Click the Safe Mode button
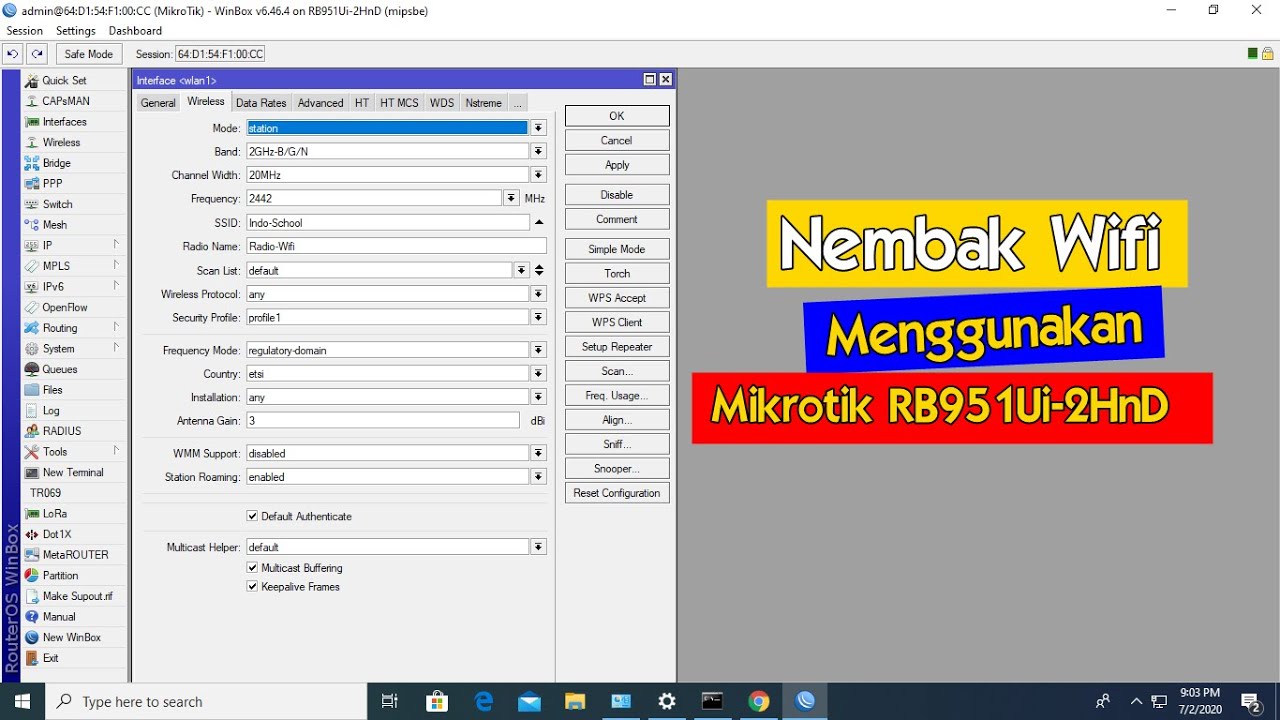This screenshot has height=720, width=1280. (89, 54)
